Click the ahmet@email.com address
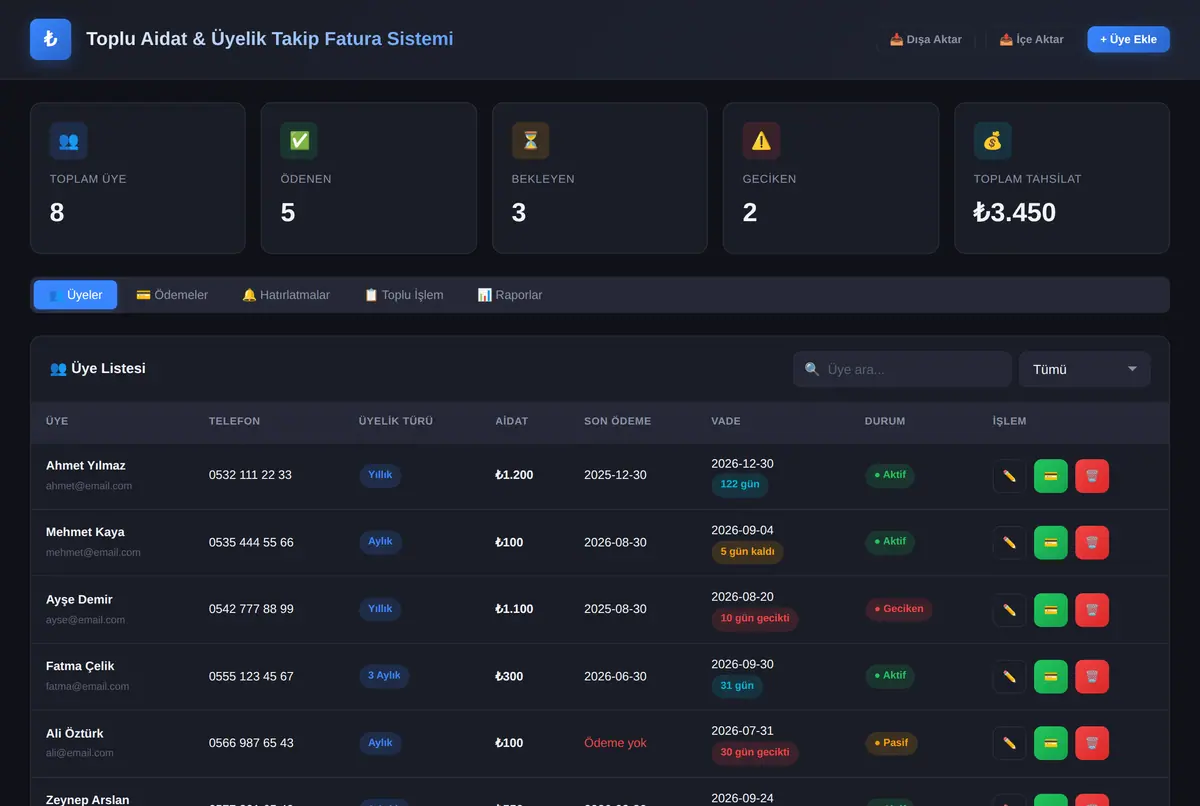The height and width of the screenshot is (806, 1200). [89, 486]
